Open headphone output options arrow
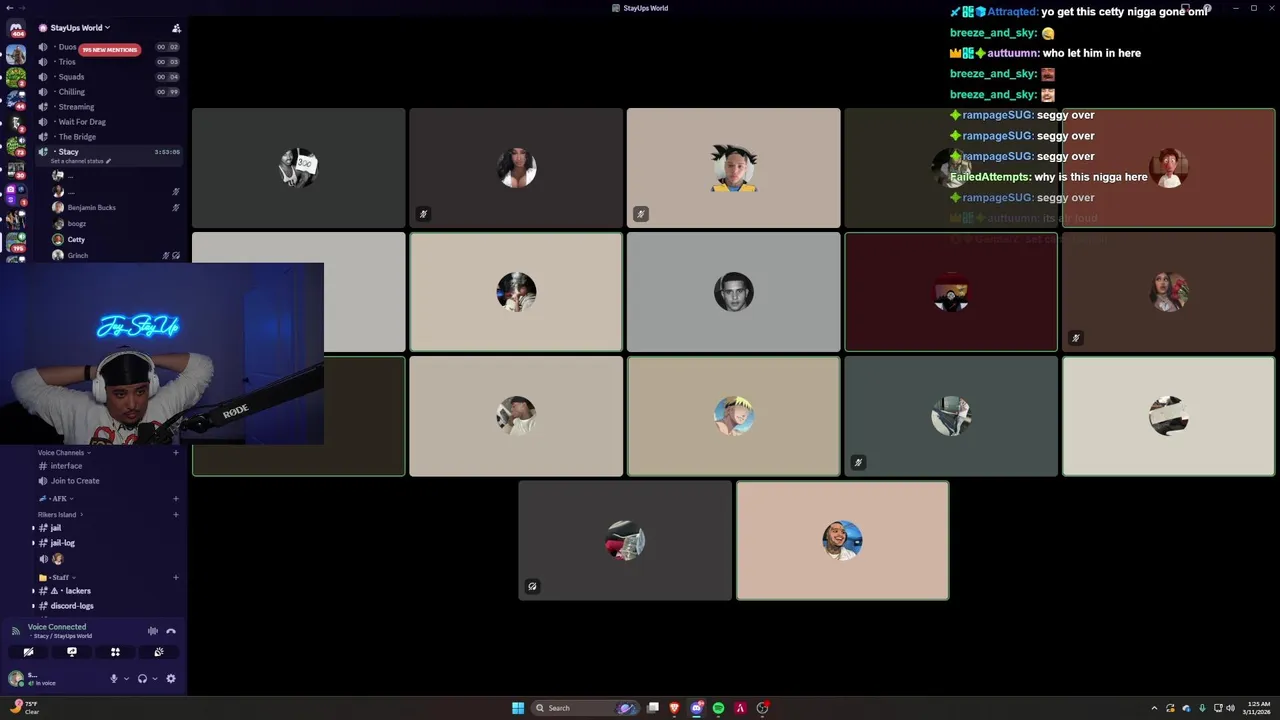This screenshot has height=720, width=1280. pos(154,679)
